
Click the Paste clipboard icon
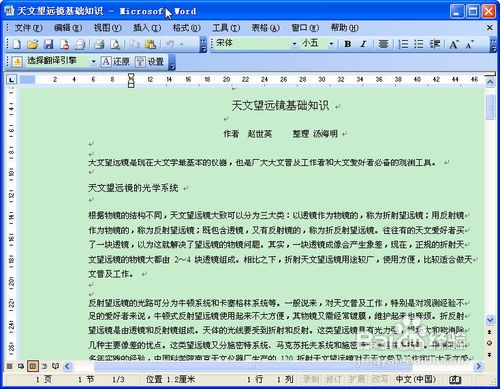pos(151,44)
